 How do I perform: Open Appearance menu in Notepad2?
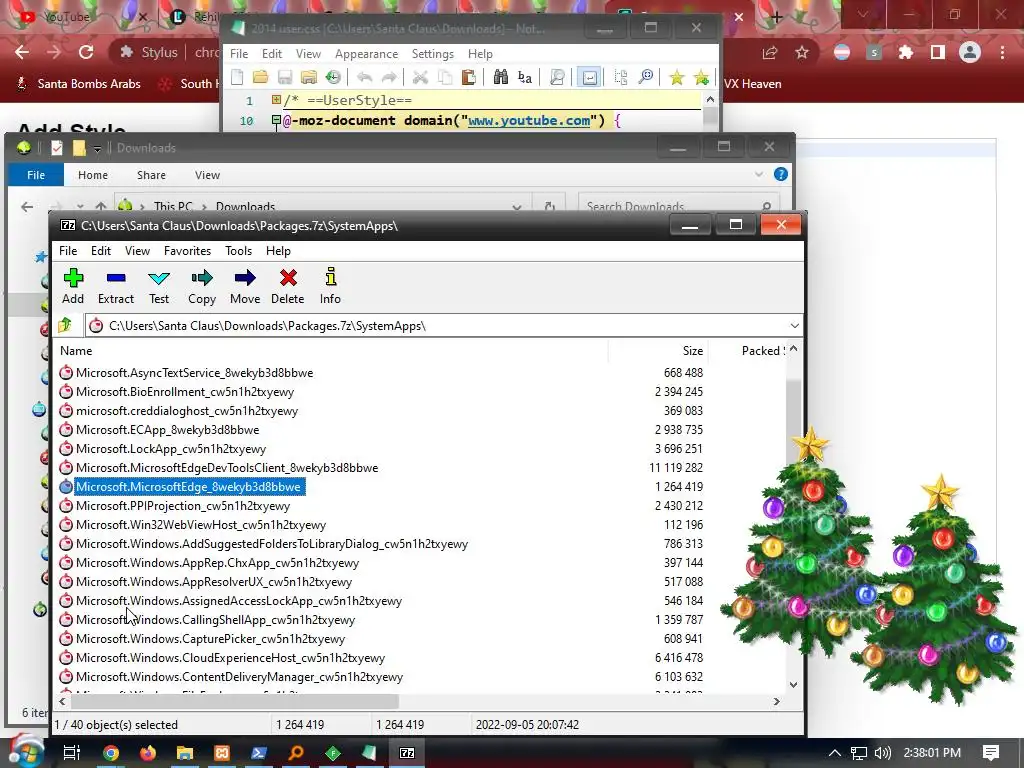[366, 54]
